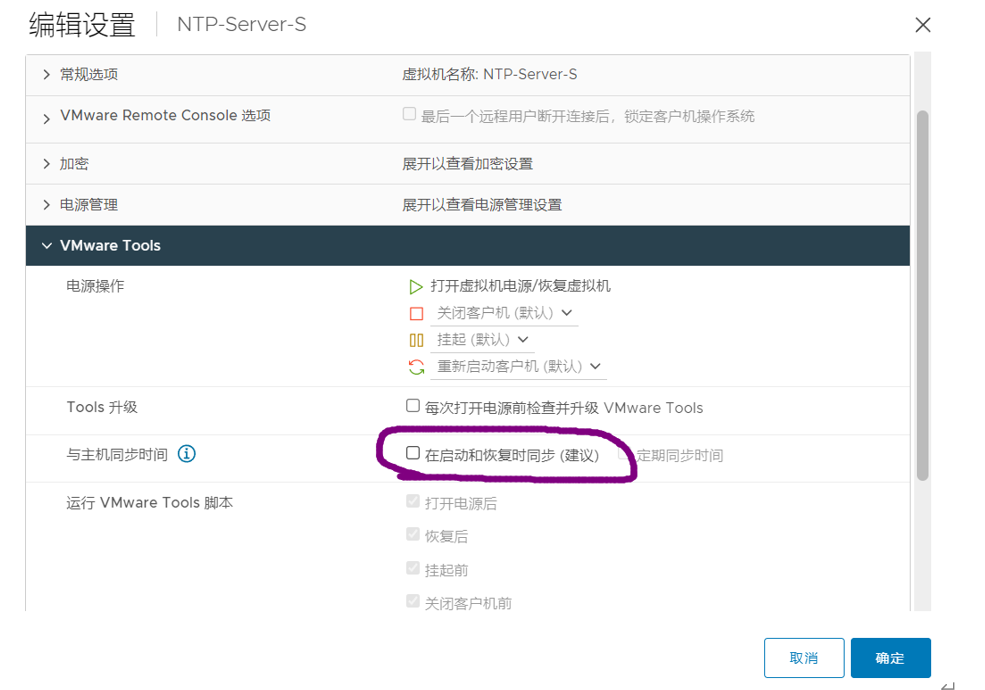The height and width of the screenshot is (690, 985).
Task: Click the restart icon for 重新启动客户机
Action: point(416,367)
